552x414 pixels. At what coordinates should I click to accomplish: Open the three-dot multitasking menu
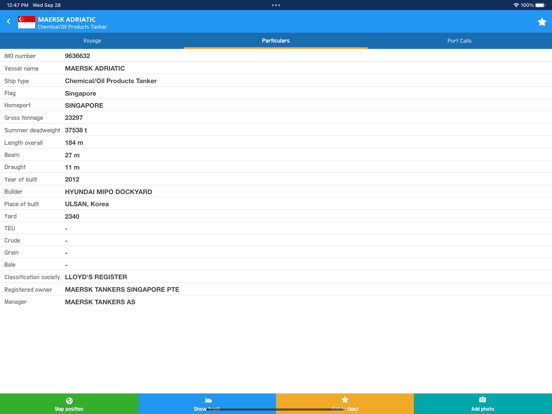(x=276, y=5)
